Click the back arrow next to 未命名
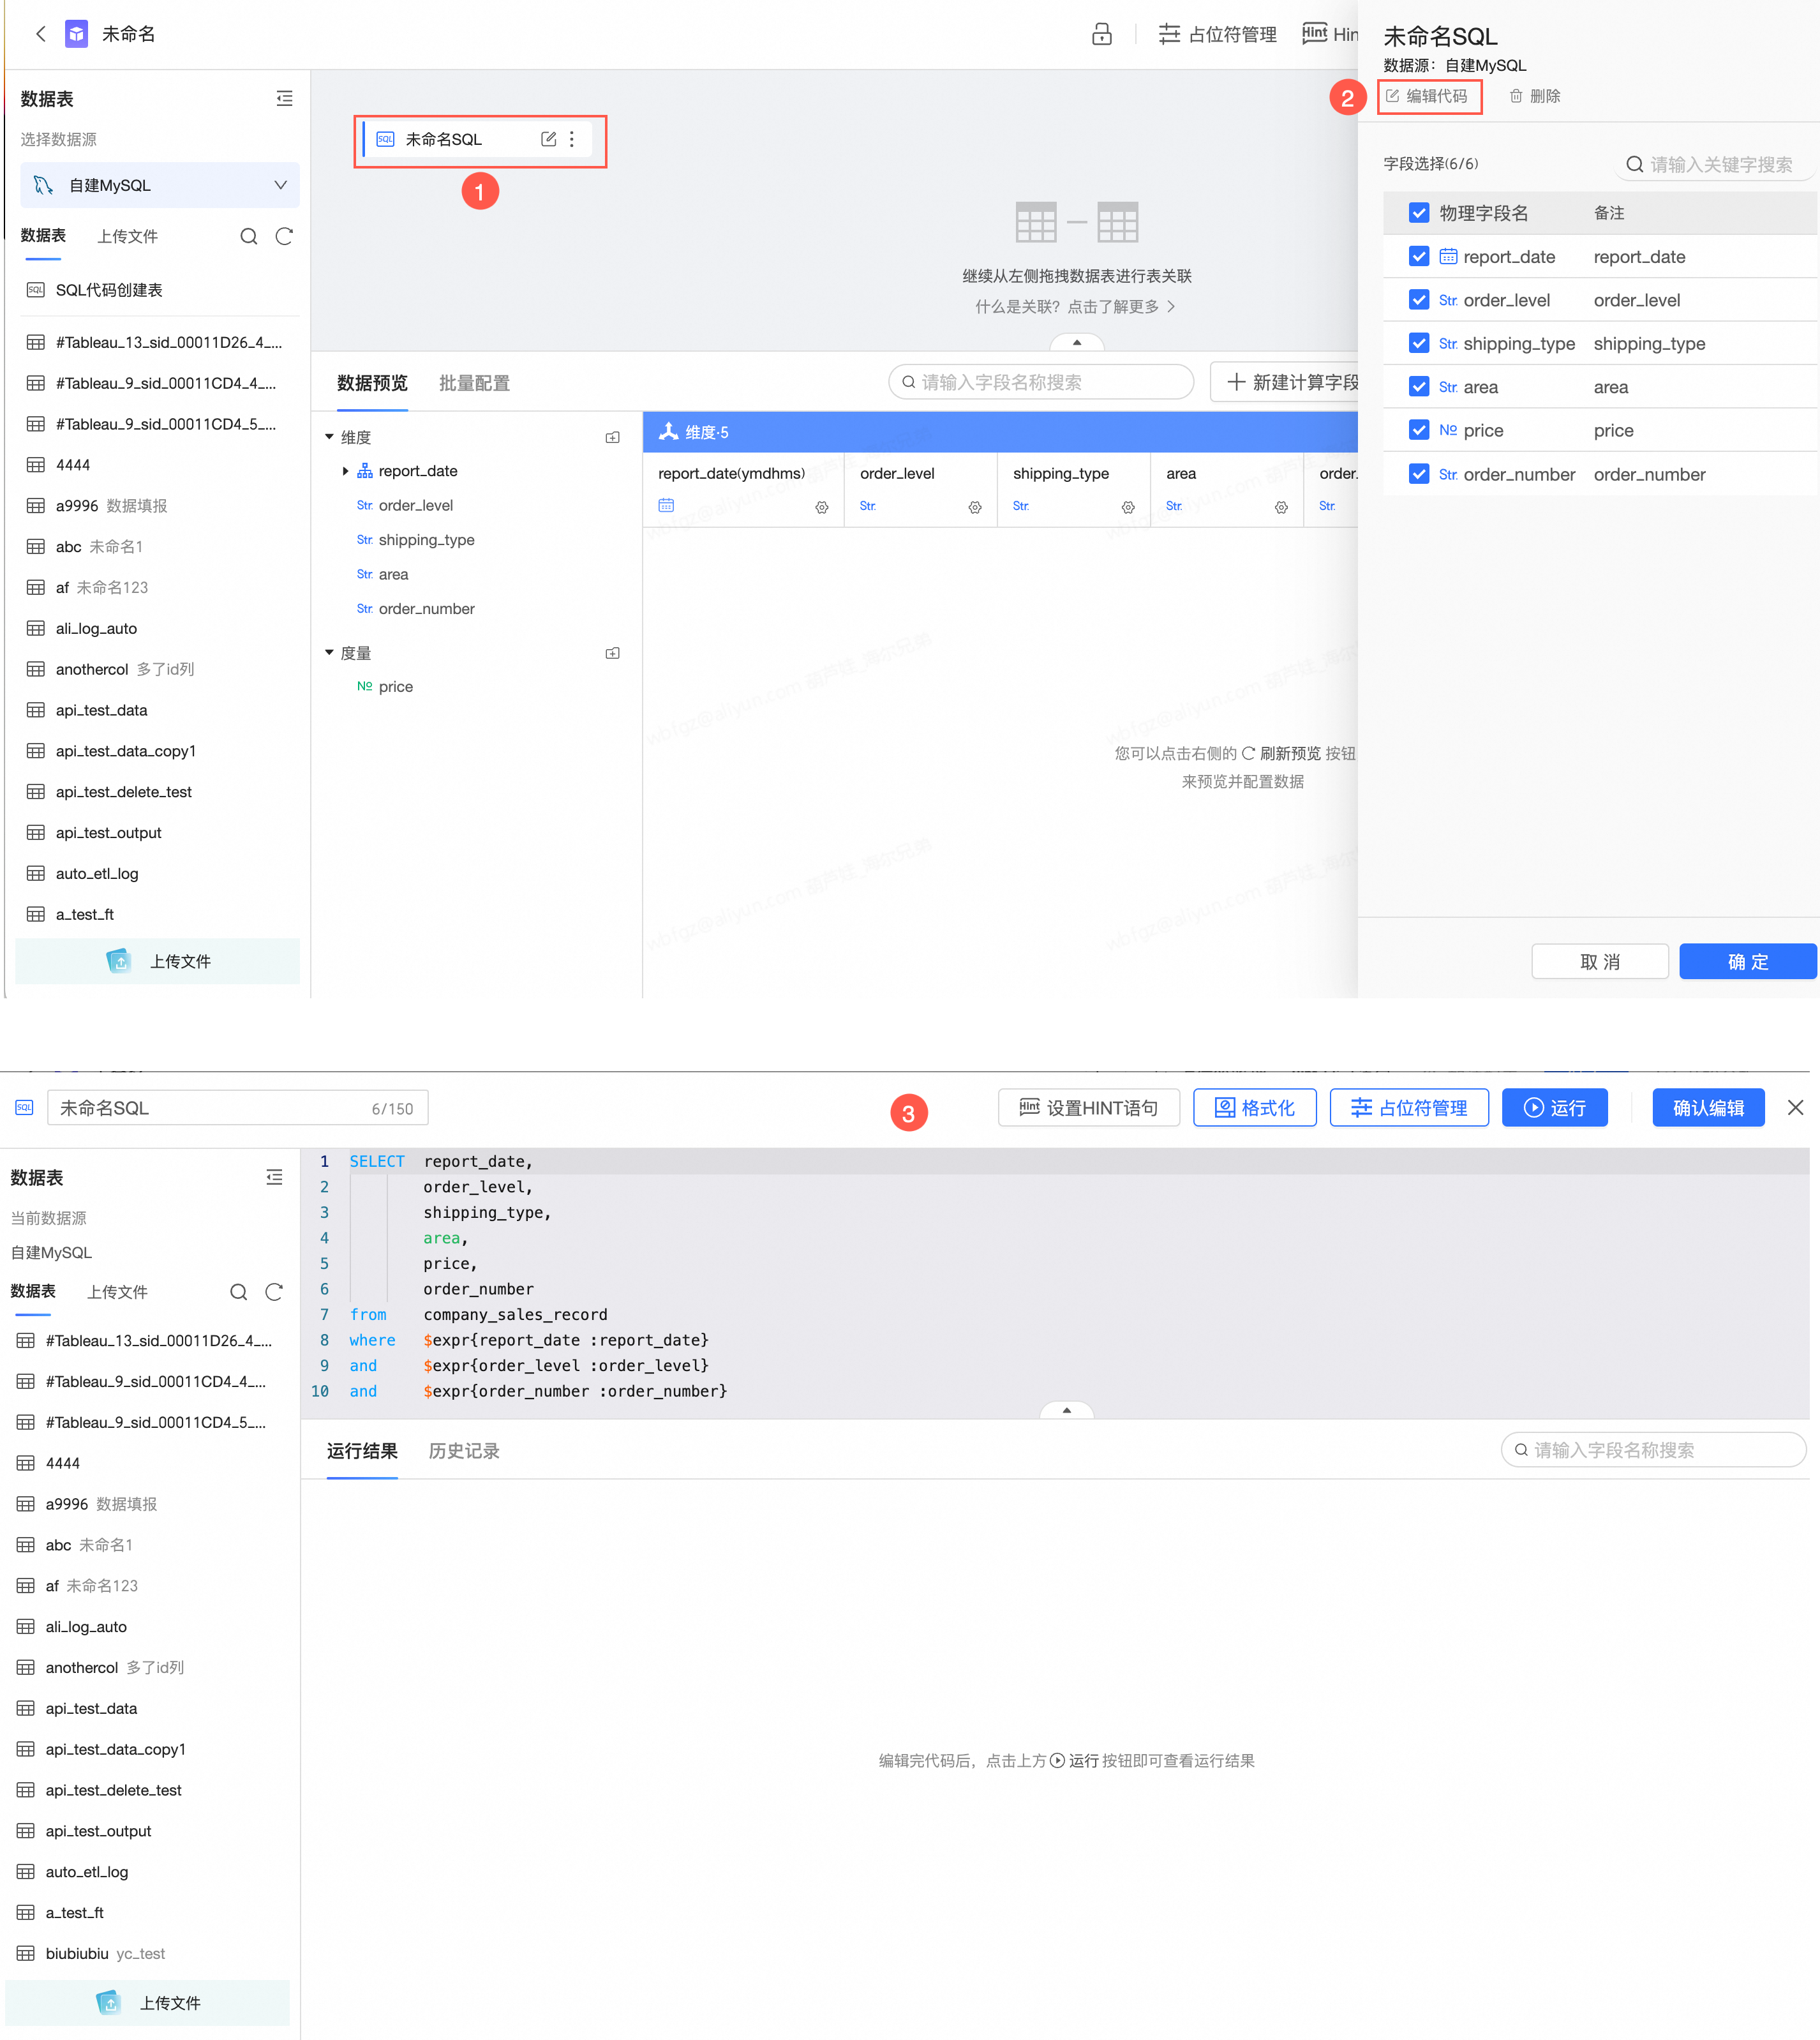 (41, 34)
